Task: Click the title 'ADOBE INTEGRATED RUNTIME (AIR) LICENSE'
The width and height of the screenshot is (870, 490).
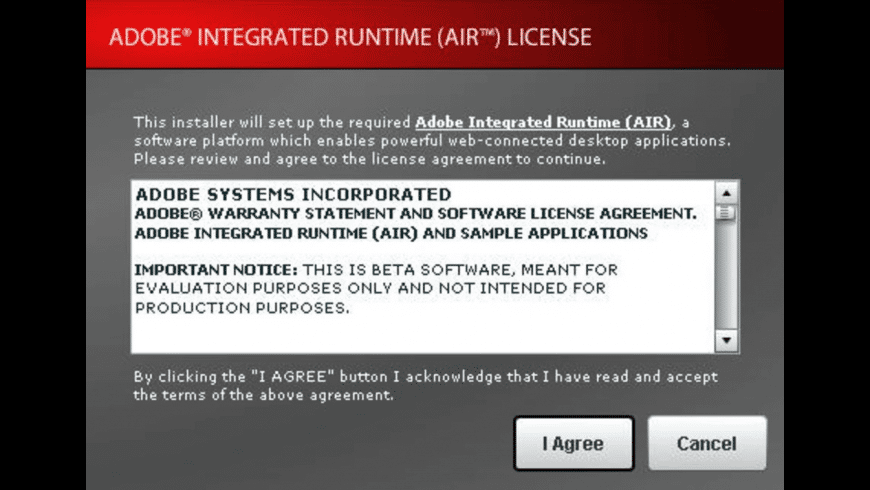Action: pos(351,37)
